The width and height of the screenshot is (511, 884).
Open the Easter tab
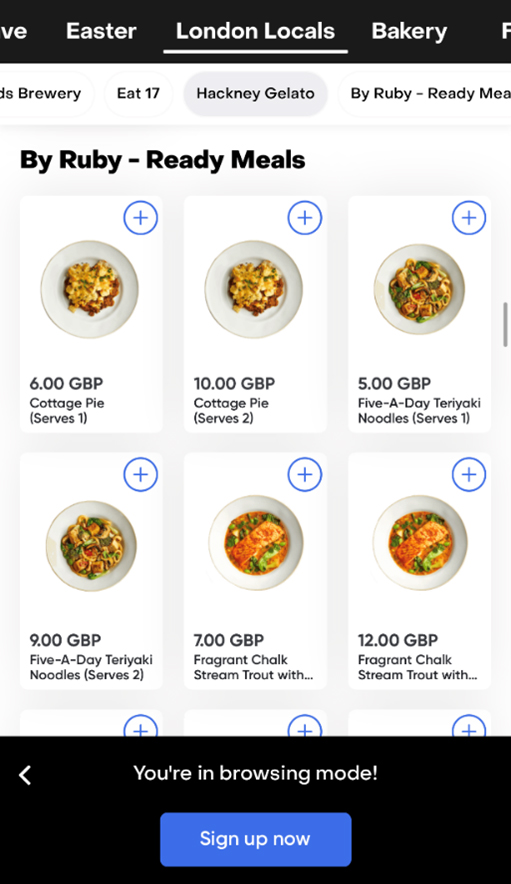[x=101, y=31]
